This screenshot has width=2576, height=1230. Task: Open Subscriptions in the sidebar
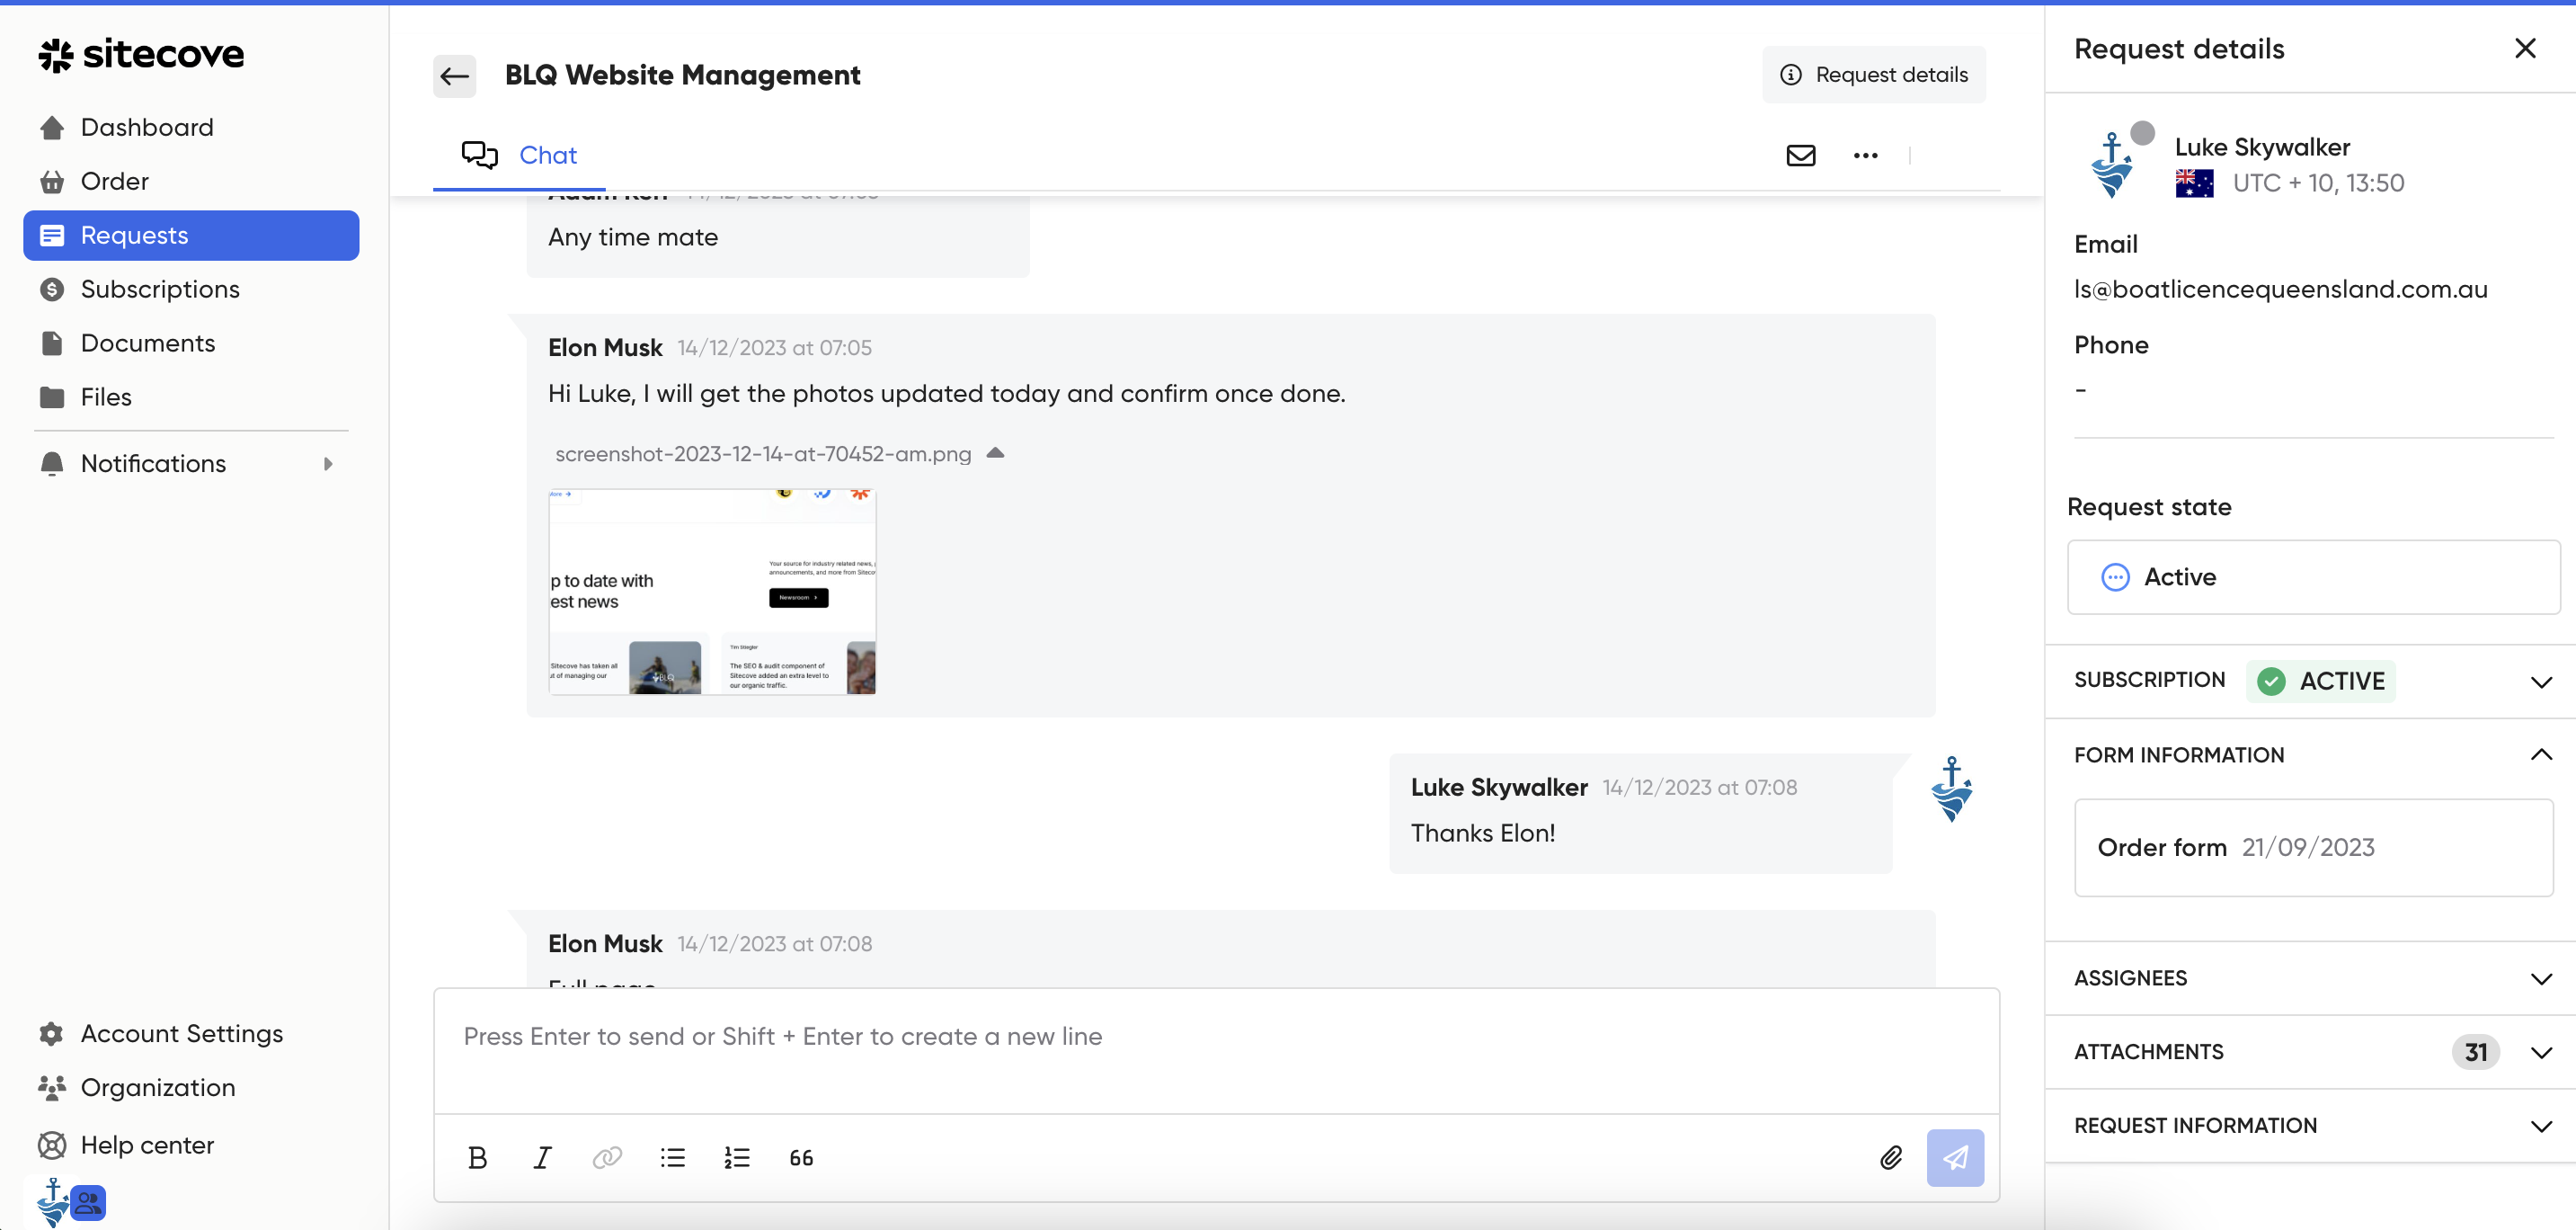[160, 289]
